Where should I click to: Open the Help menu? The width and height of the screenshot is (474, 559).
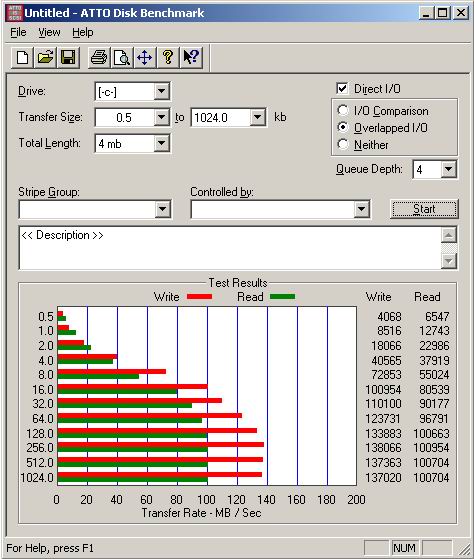click(83, 32)
